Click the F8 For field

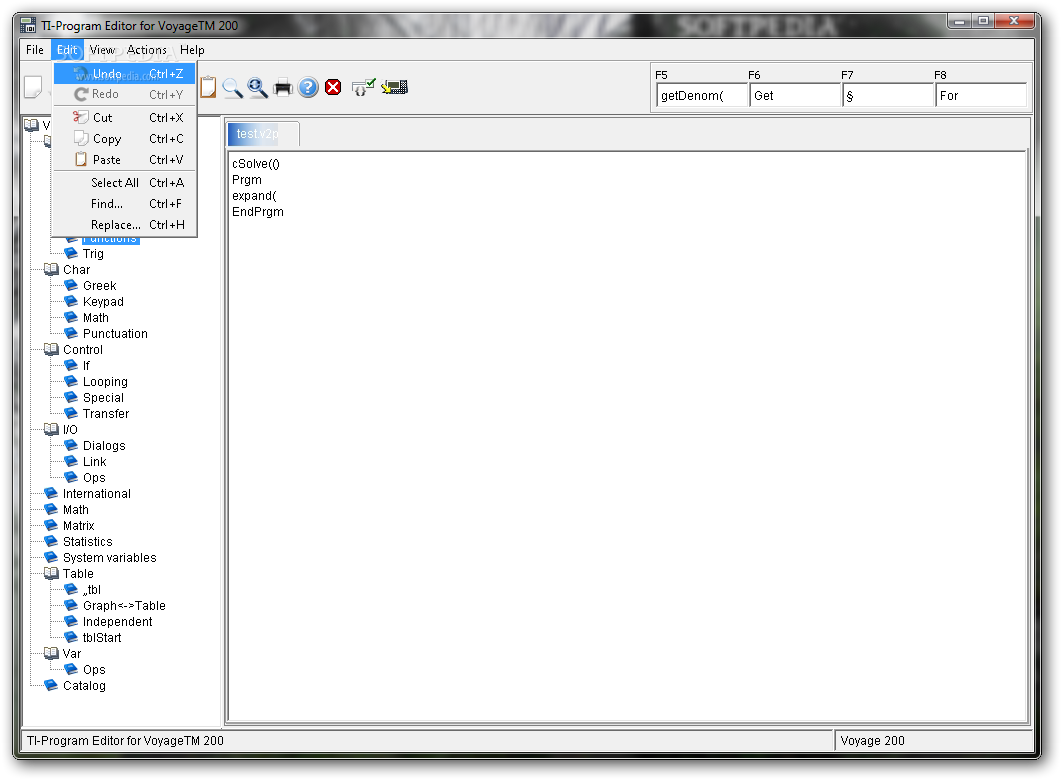pos(981,95)
